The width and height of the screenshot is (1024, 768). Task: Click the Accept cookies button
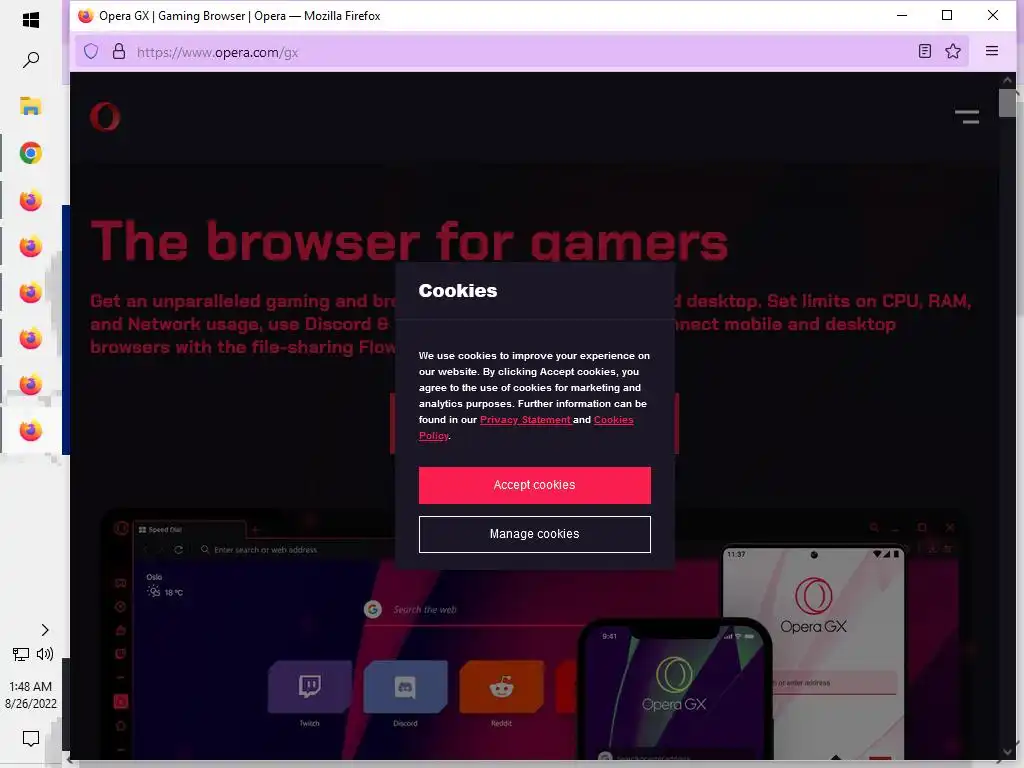tap(534, 485)
